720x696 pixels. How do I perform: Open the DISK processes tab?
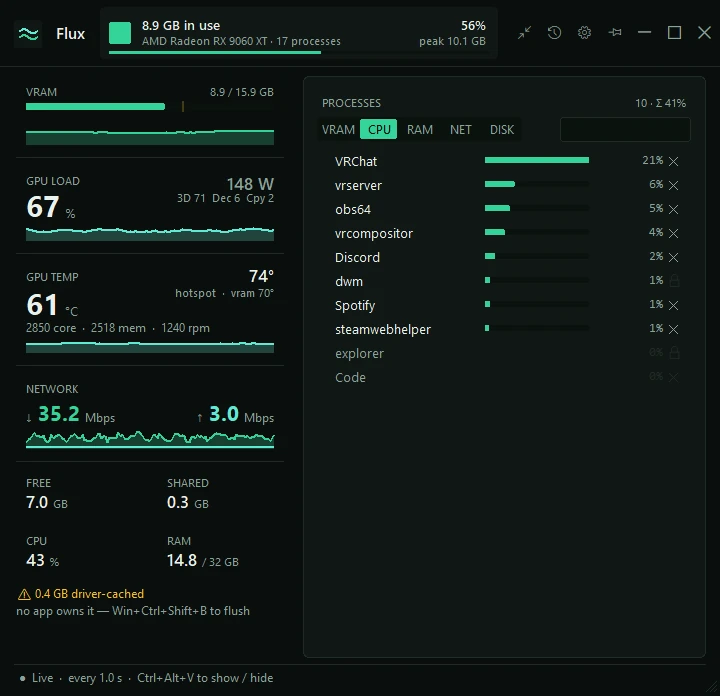point(502,129)
